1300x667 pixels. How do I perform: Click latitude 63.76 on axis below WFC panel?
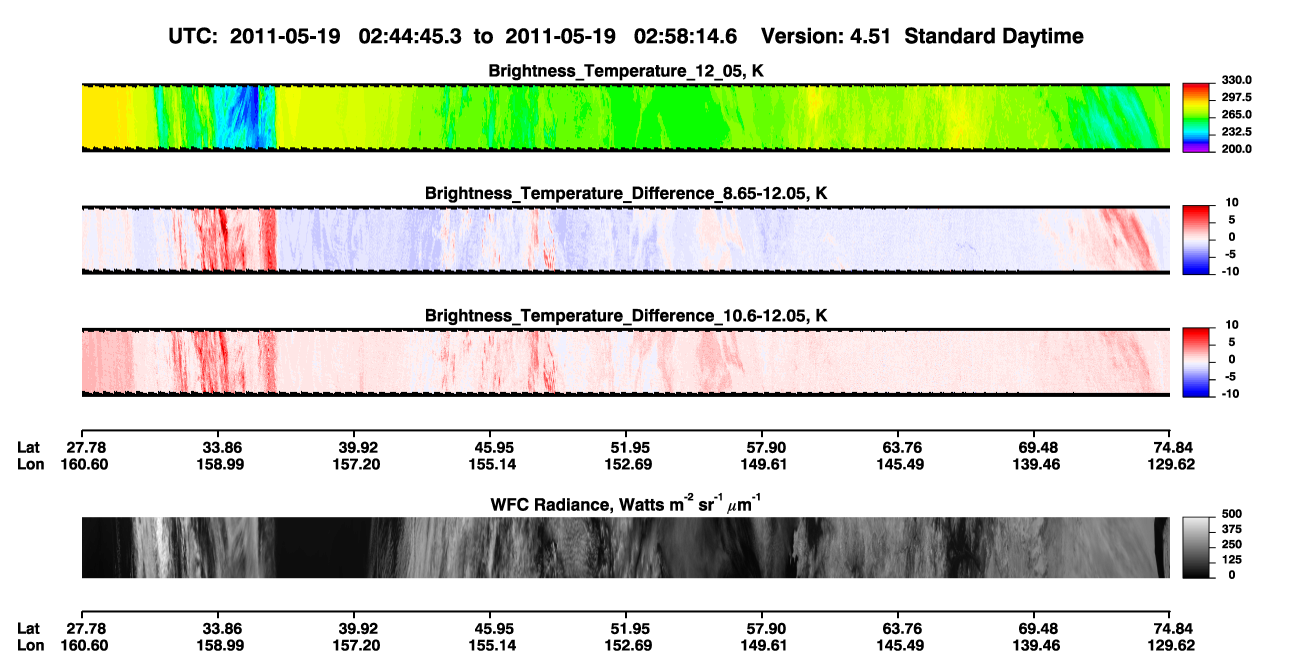(x=898, y=629)
